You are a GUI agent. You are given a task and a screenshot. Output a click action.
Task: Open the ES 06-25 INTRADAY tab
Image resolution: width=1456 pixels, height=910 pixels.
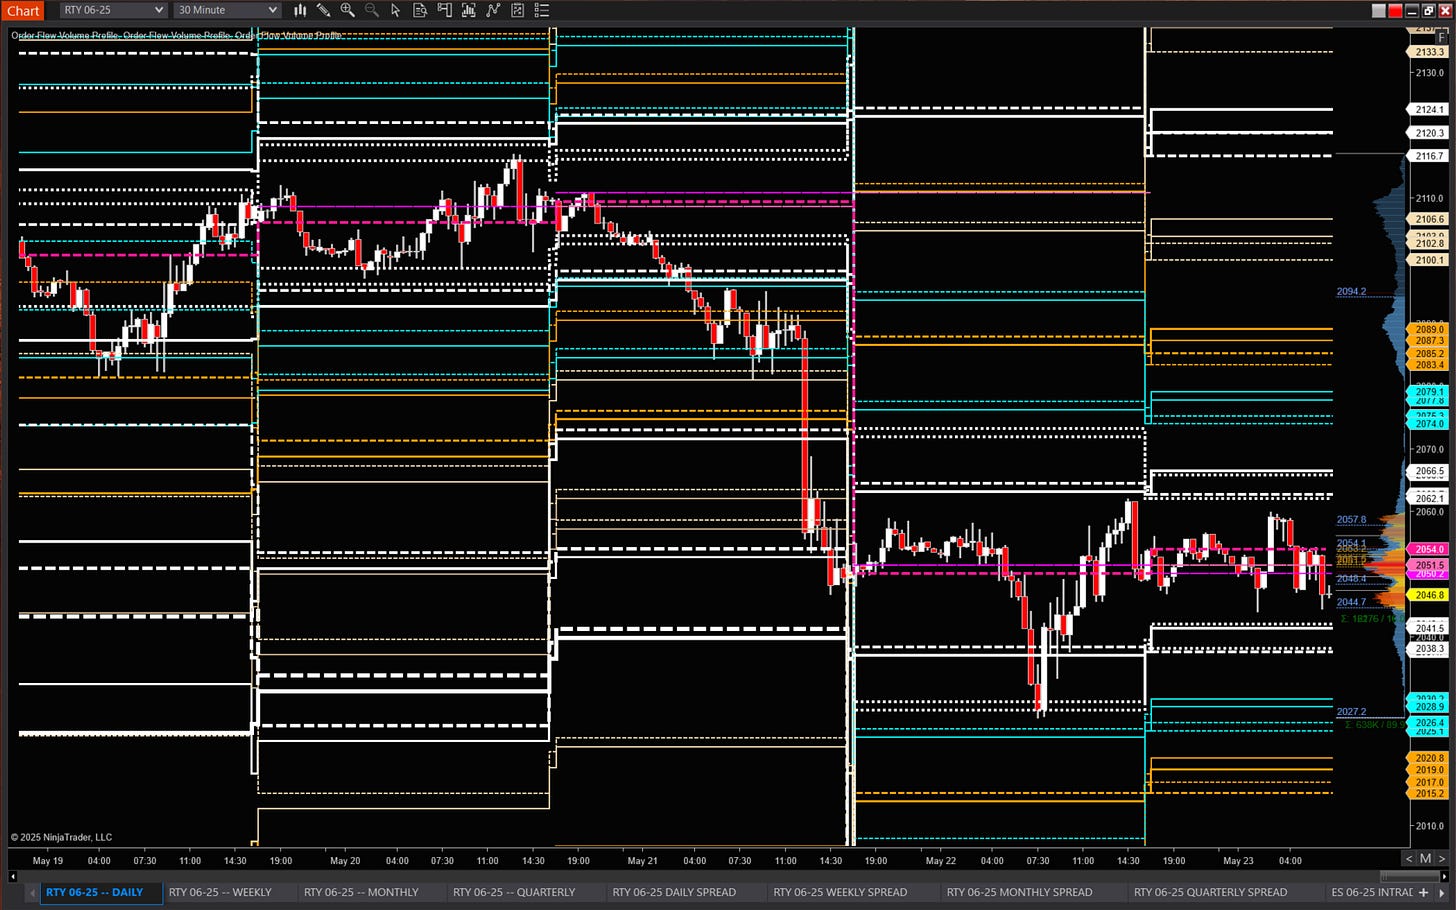click(1372, 892)
